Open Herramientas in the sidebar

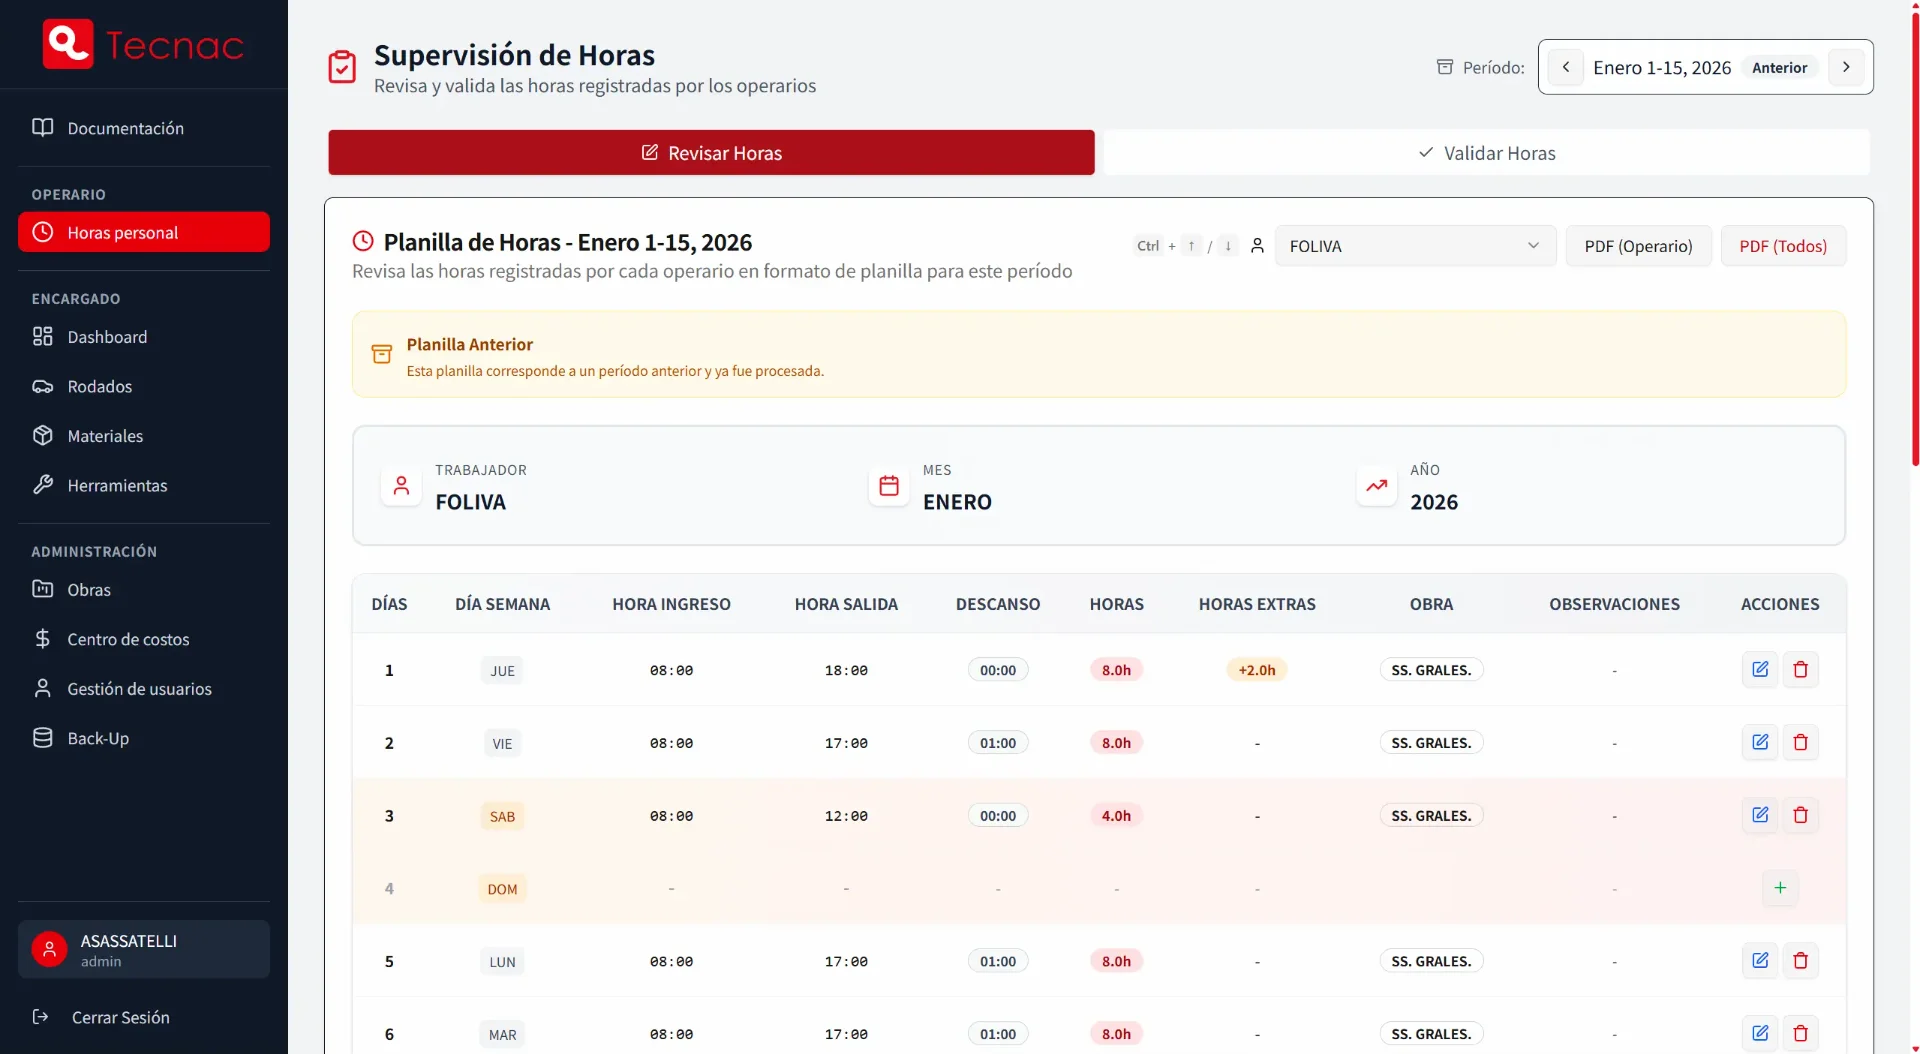[117, 486]
